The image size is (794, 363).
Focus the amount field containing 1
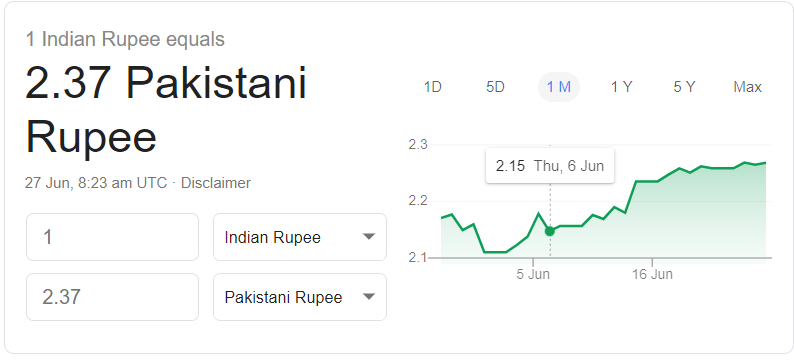112,237
